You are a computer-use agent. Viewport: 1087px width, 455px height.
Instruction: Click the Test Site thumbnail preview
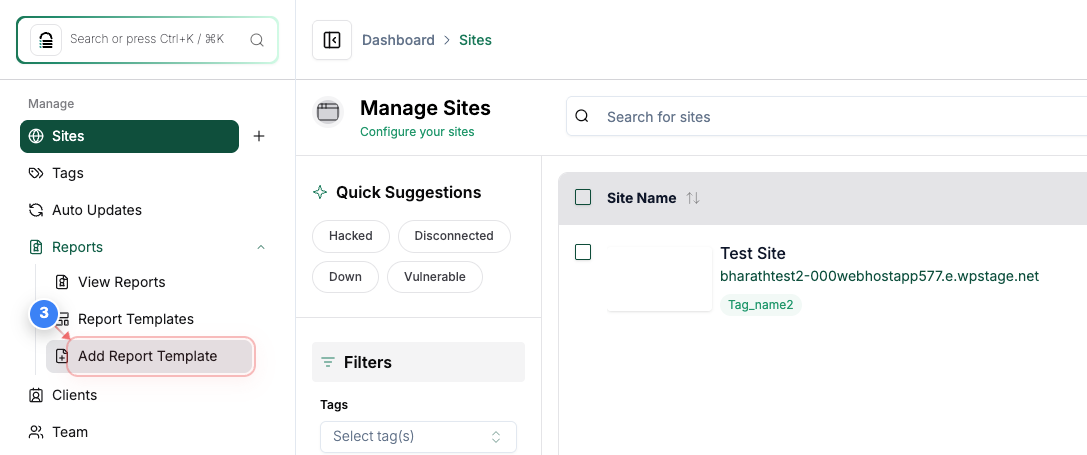pyautogui.click(x=660, y=279)
